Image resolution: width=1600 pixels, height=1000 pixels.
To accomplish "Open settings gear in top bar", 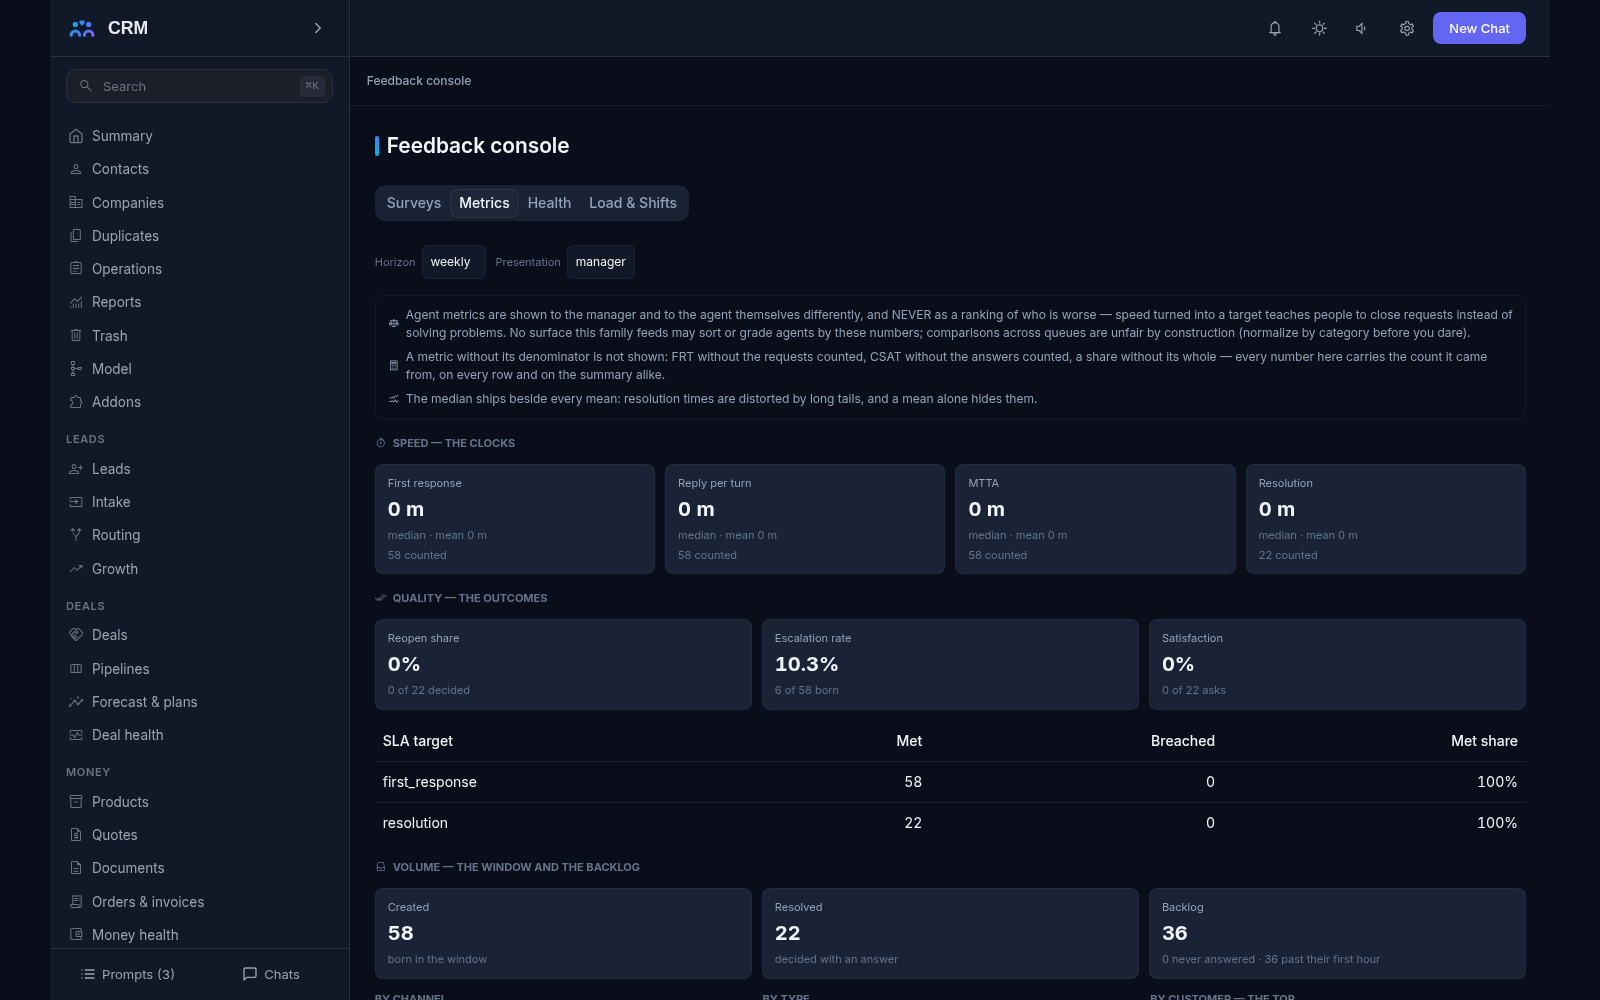I will click(1407, 28).
